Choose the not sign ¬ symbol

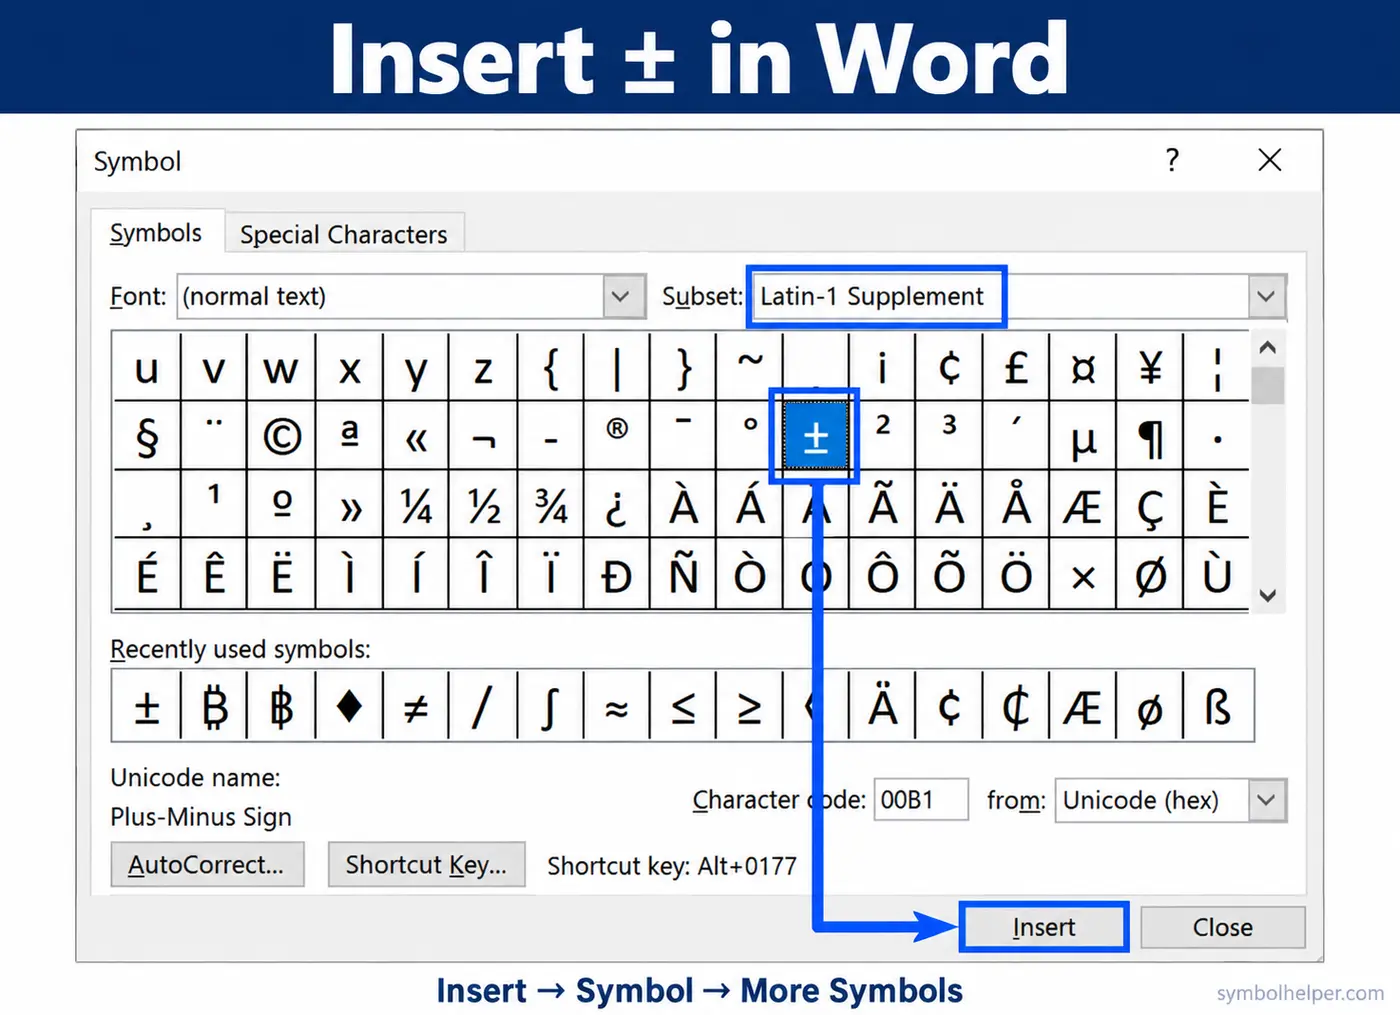[x=483, y=437]
